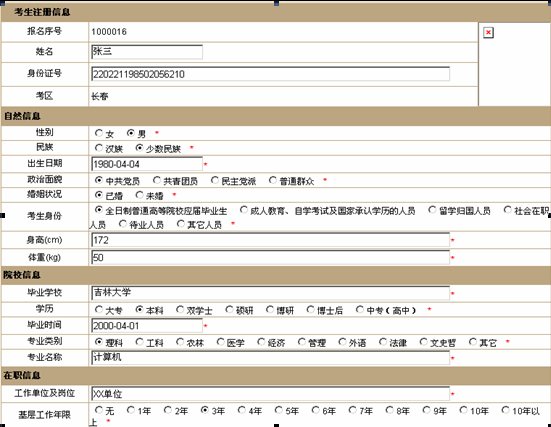Click the 毕业学校 graduation school field
Viewport: 551px width, 427px height.
point(270,293)
